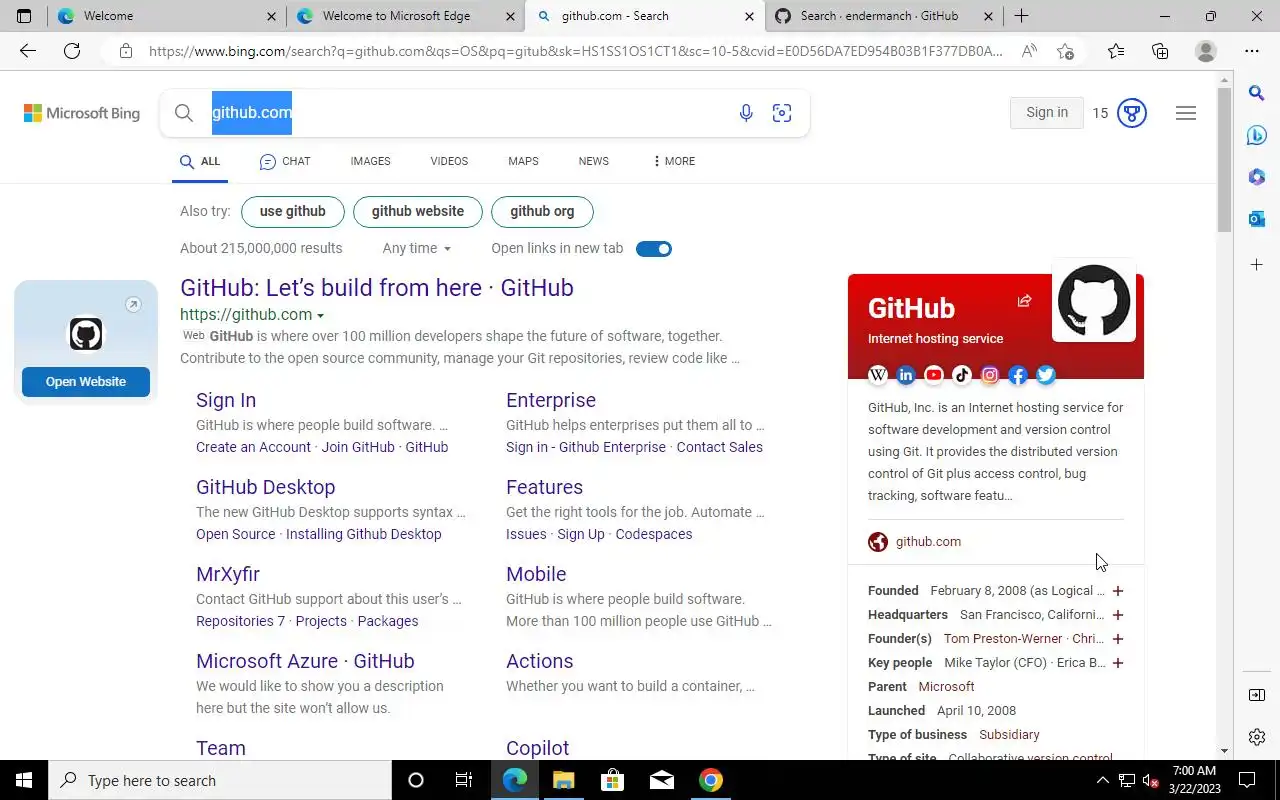Launch Google Chrome from the taskbar

[x=711, y=780]
